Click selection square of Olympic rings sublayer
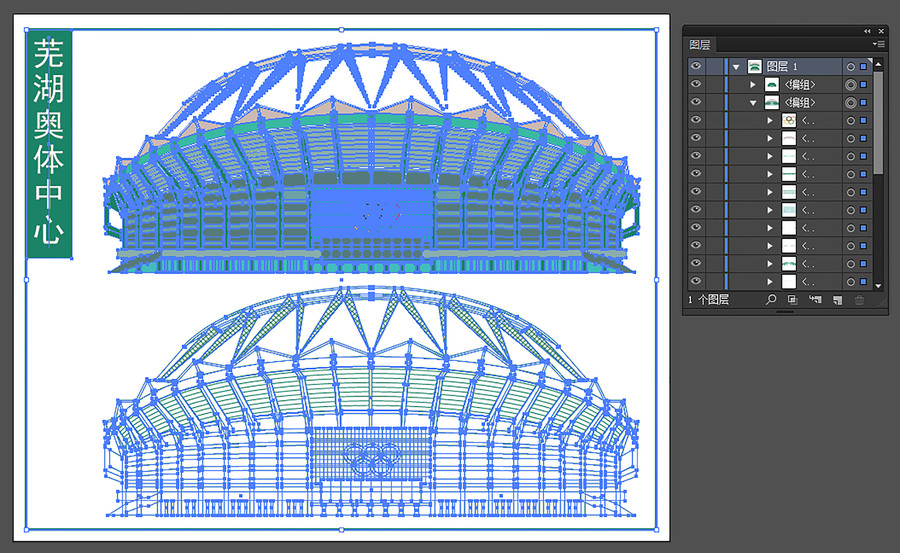The width and height of the screenshot is (900, 553). (x=863, y=121)
